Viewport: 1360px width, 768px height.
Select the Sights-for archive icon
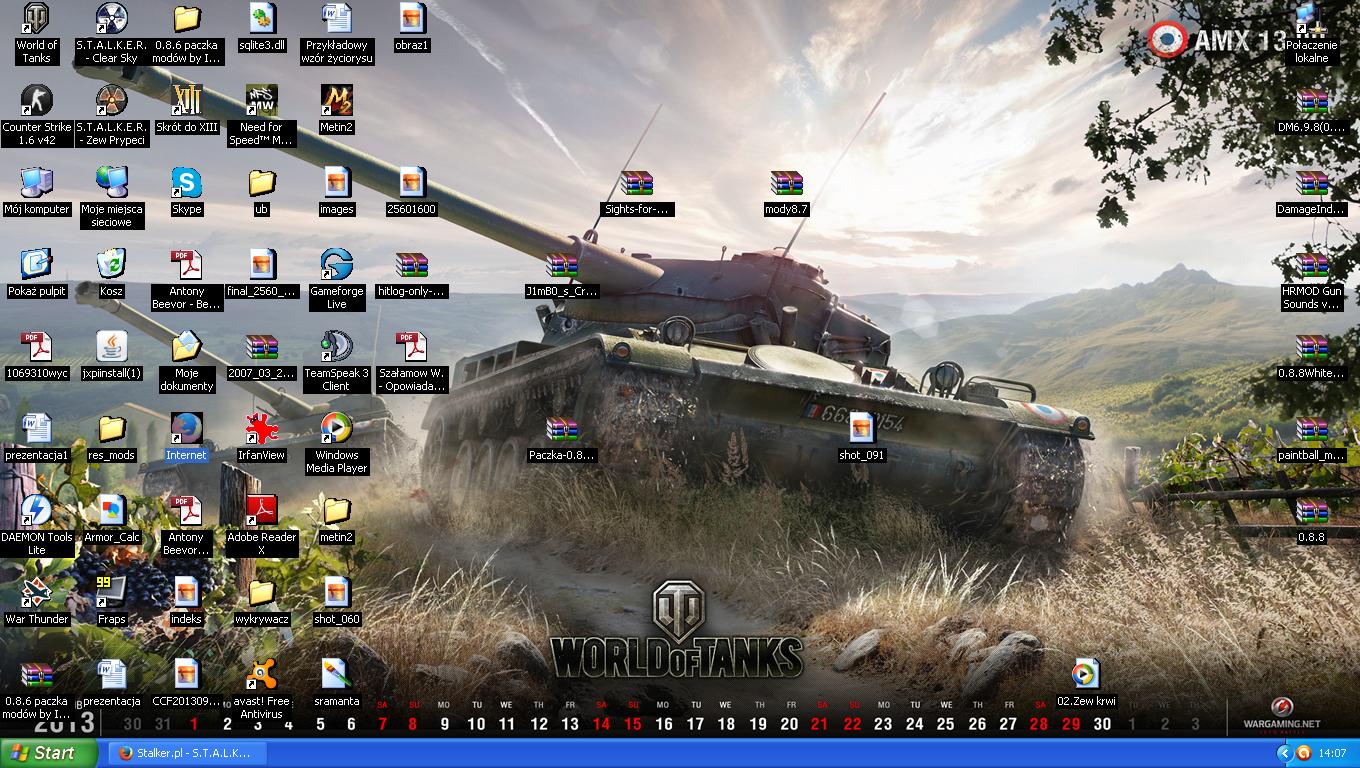pos(637,183)
